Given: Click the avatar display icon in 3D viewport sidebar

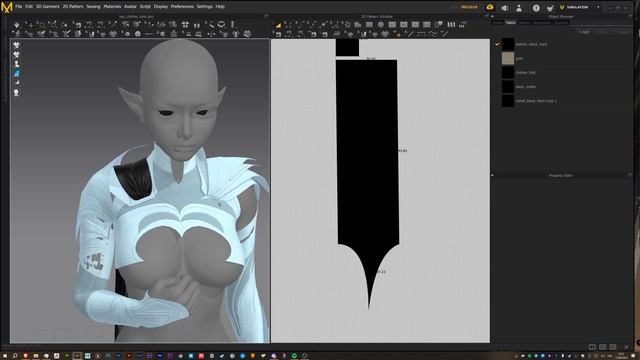Looking at the screenshot, I should [16, 64].
